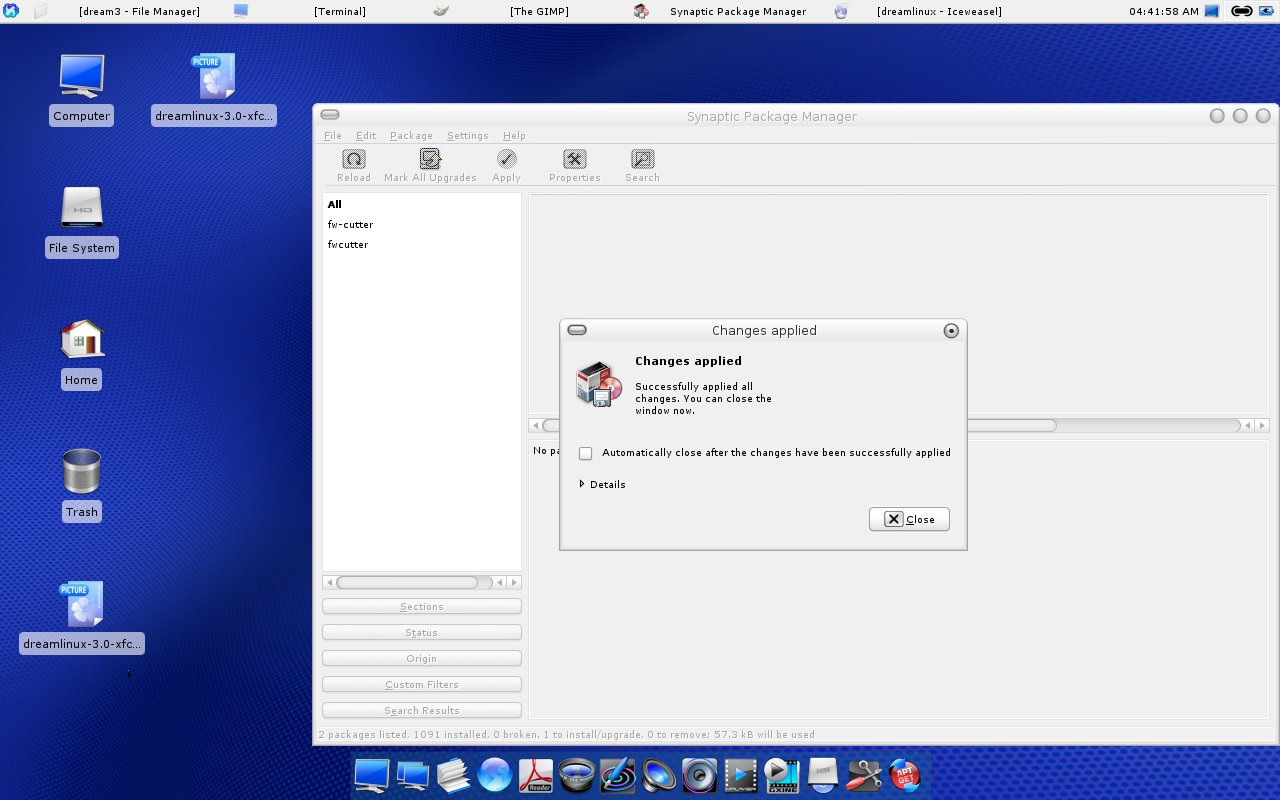Expand the Details section in the dialog
The width and height of the screenshot is (1280, 800).
click(x=602, y=484)
